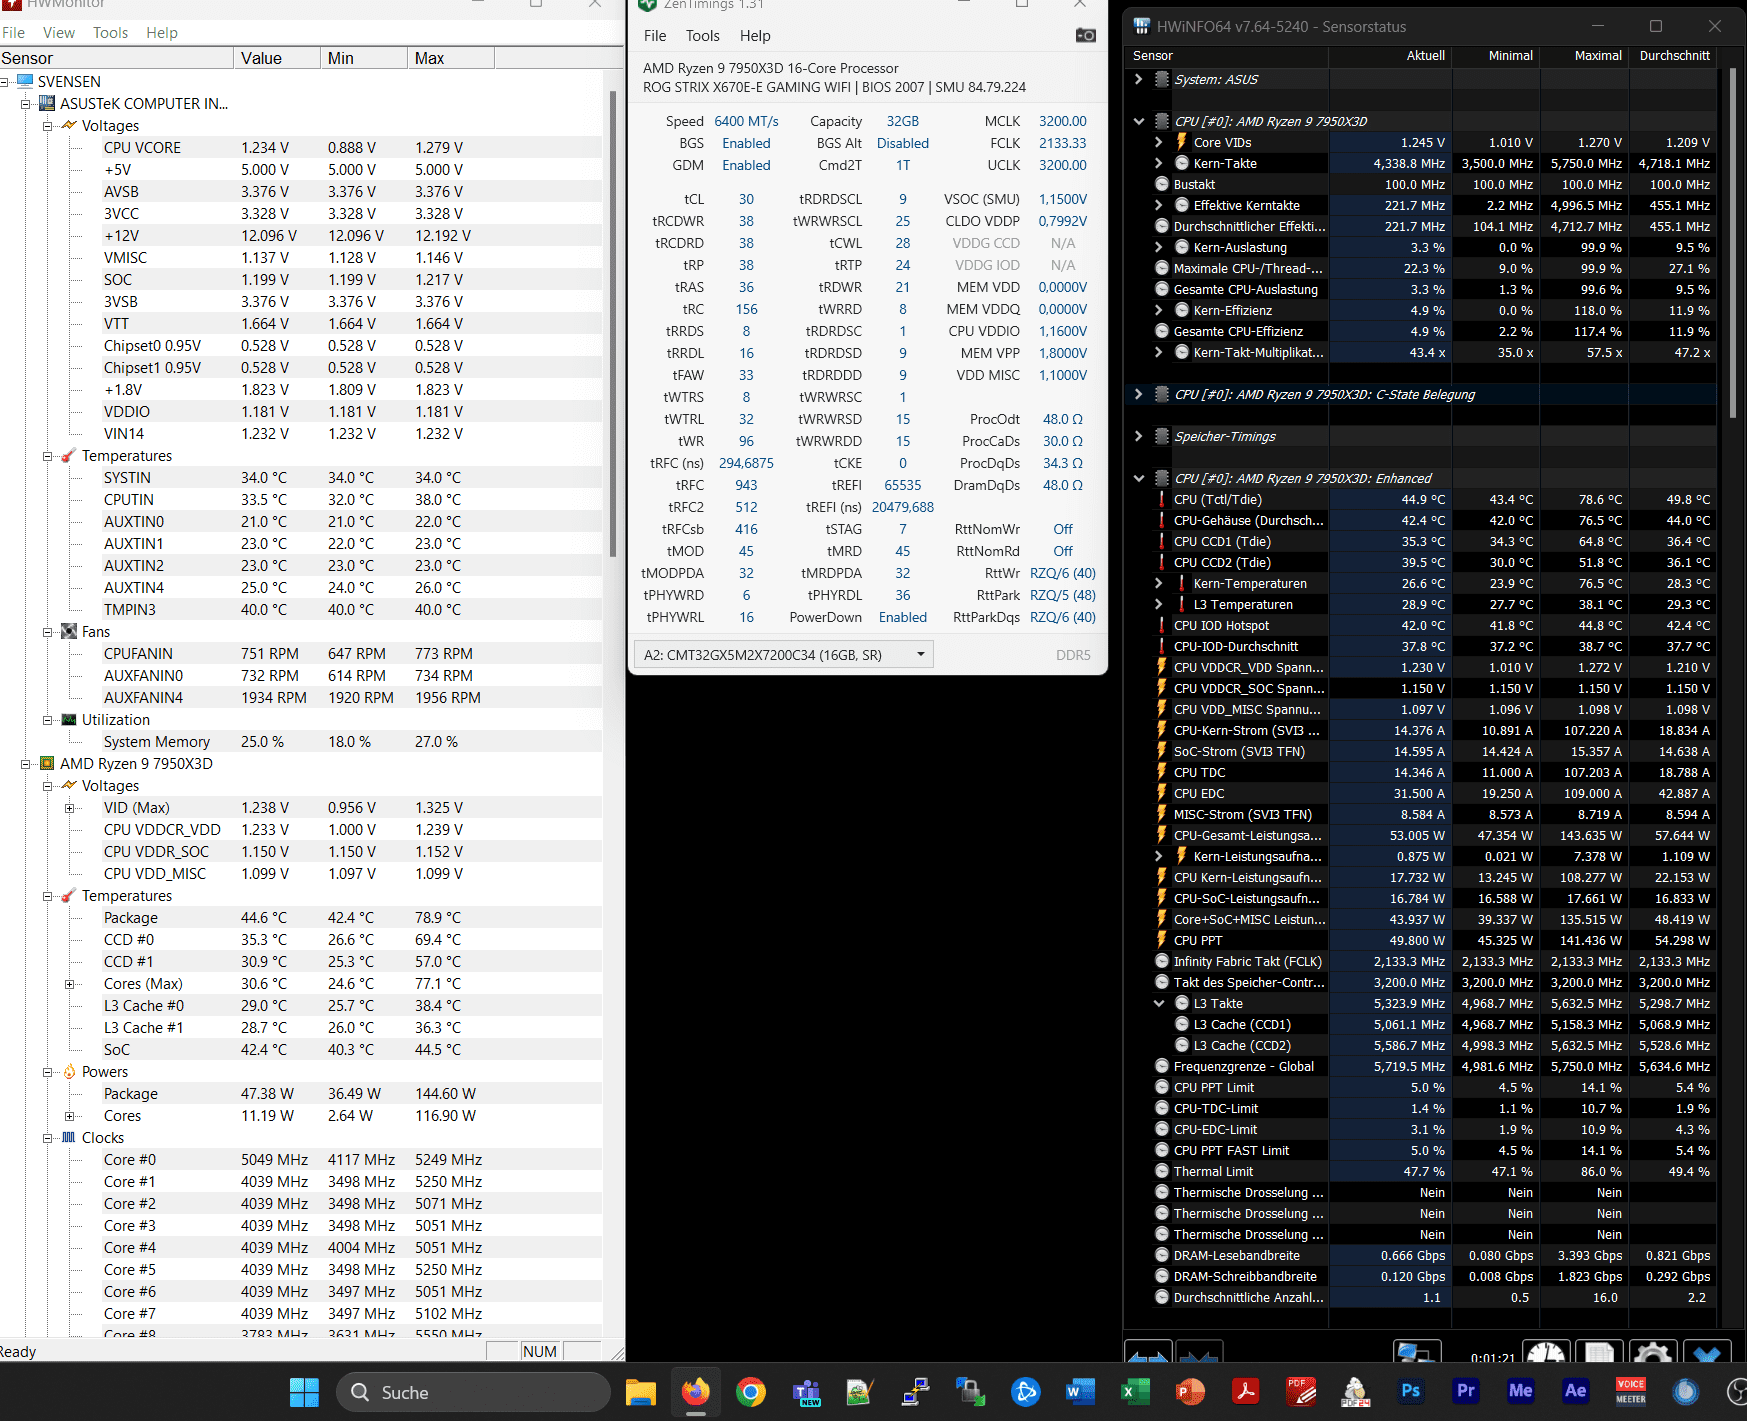
Task: Expand the C-State Belegung section
Action: click(1138, 394)
